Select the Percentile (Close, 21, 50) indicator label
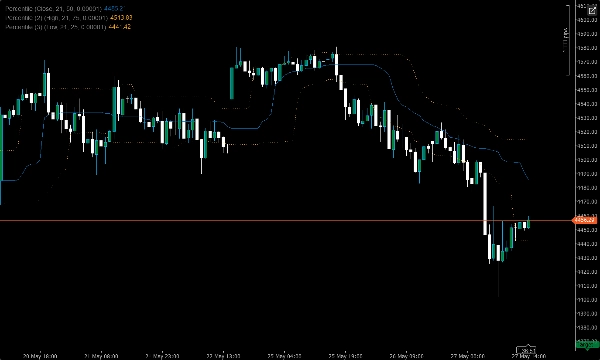The image size is (600, 360). click(54, 8)
